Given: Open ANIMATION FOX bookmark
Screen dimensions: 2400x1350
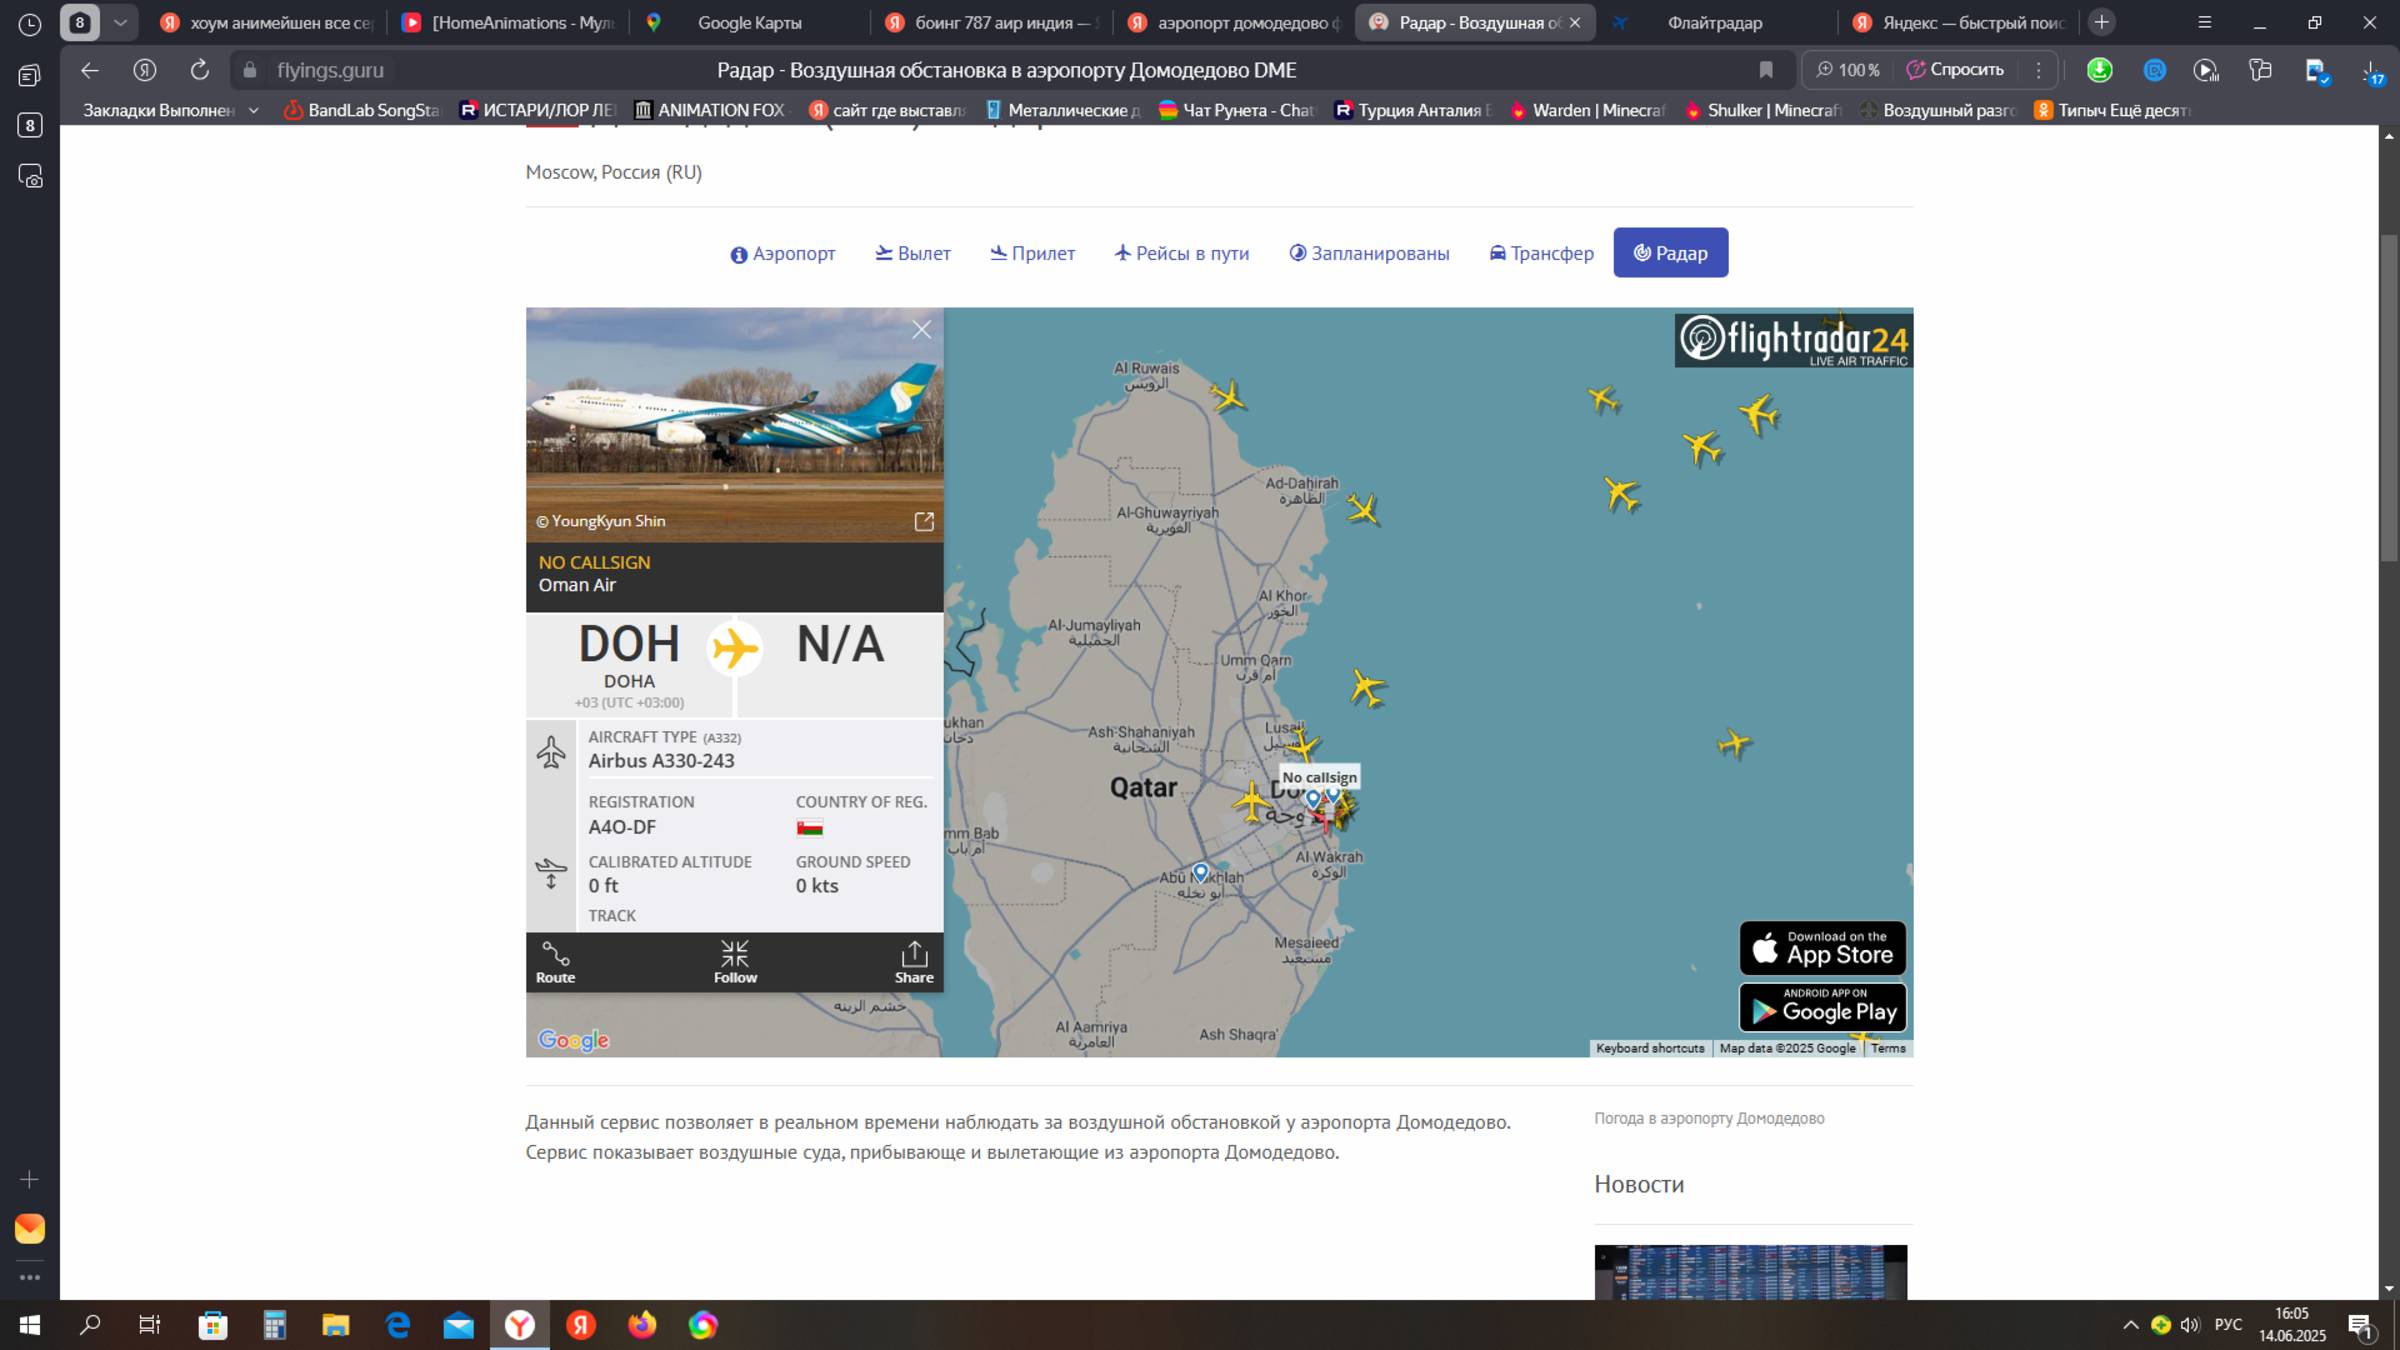Looking at the screenshot, I should [x=710, y=110].
